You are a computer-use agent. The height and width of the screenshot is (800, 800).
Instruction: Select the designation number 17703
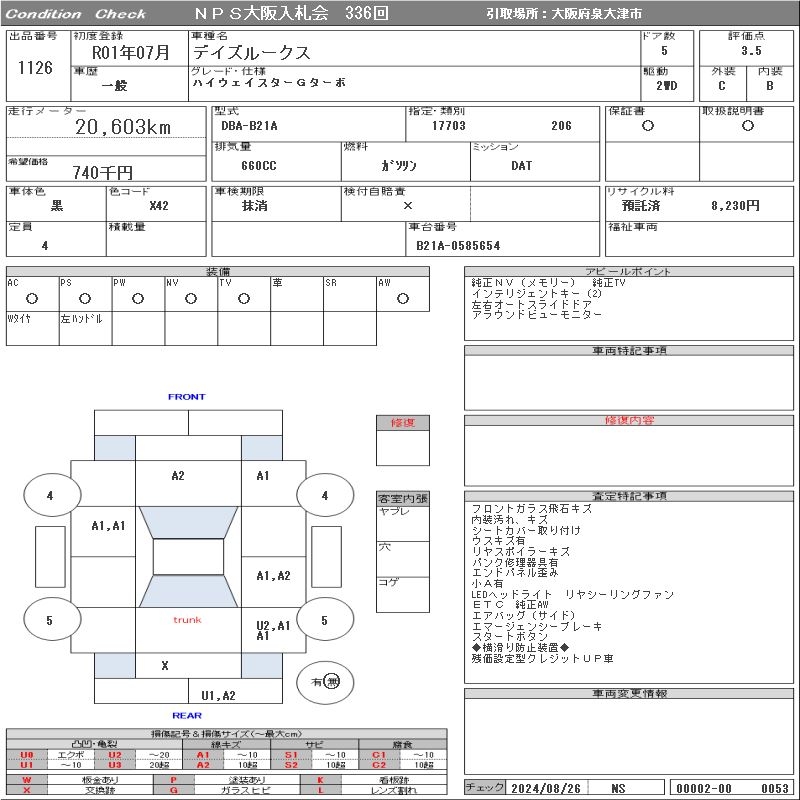pyautogui.click(x=449, y=126)
